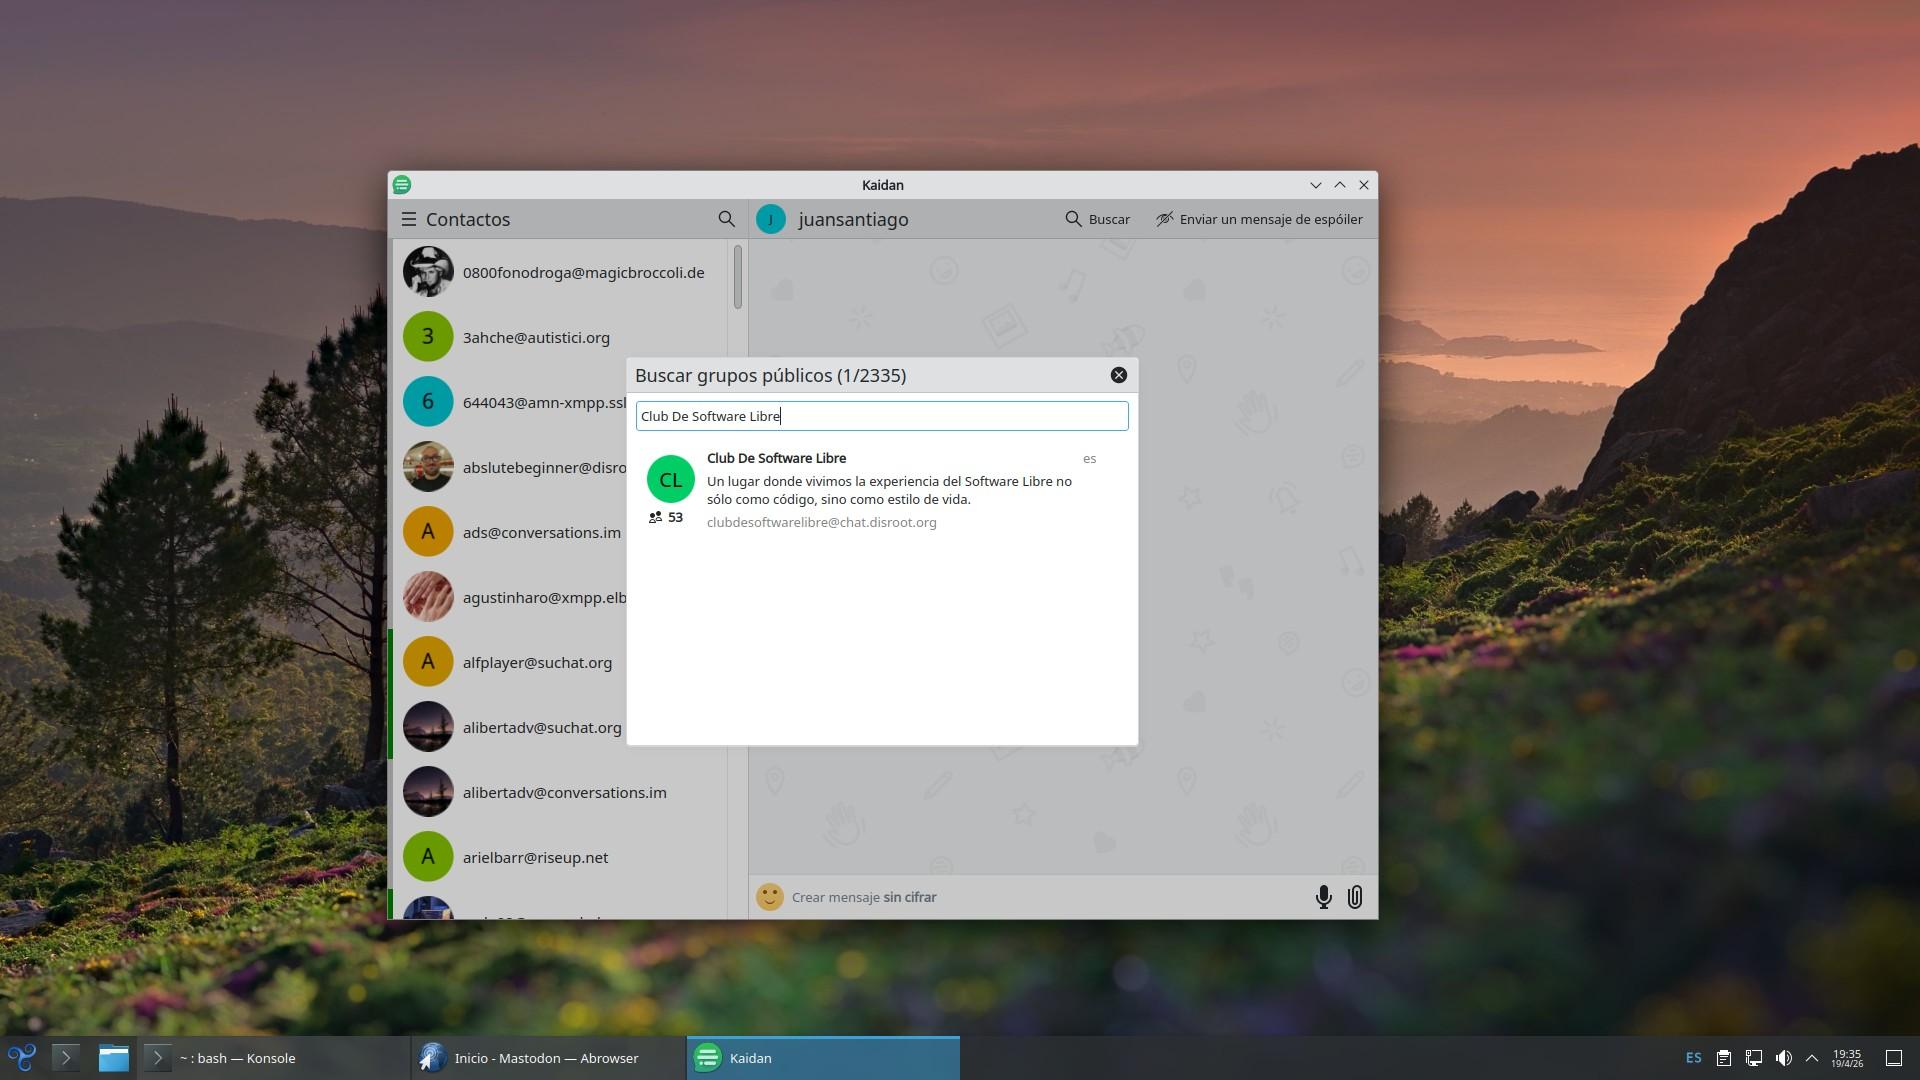Viewport: 1920px width, 1080px height.
Task: Open the clipboard tray icon
Action: [1724, 1058]
